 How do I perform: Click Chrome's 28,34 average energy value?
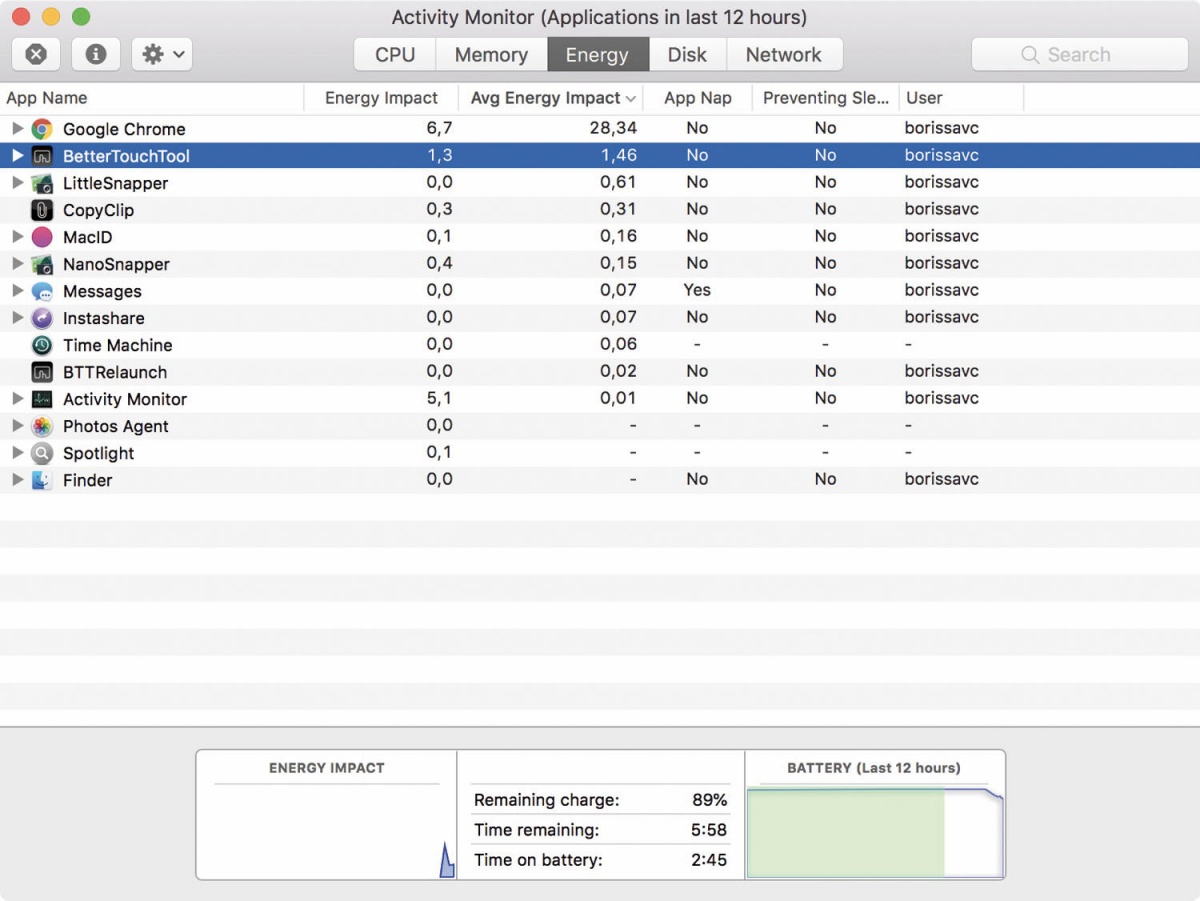(613, 128)
